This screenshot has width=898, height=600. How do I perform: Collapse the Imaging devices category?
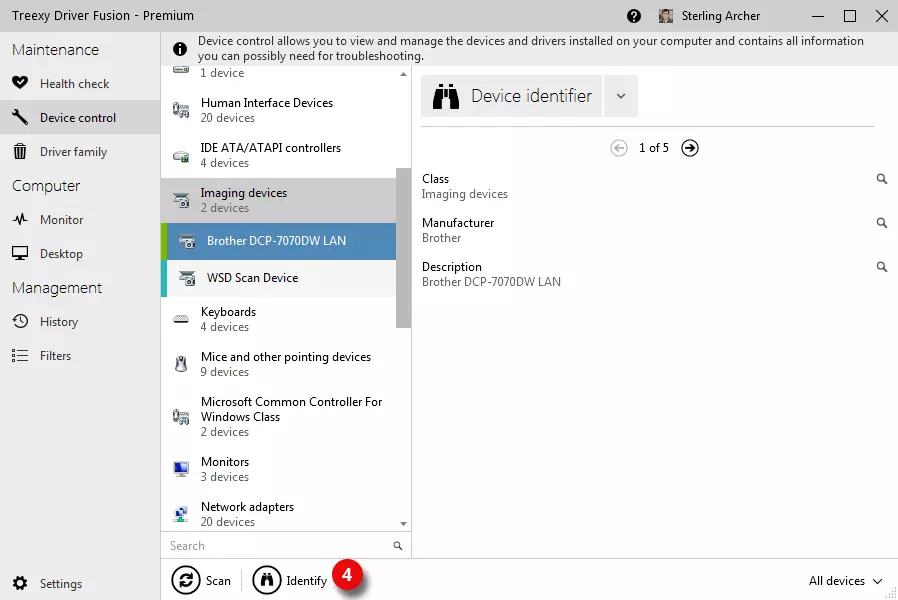click(x=278, y=200)
